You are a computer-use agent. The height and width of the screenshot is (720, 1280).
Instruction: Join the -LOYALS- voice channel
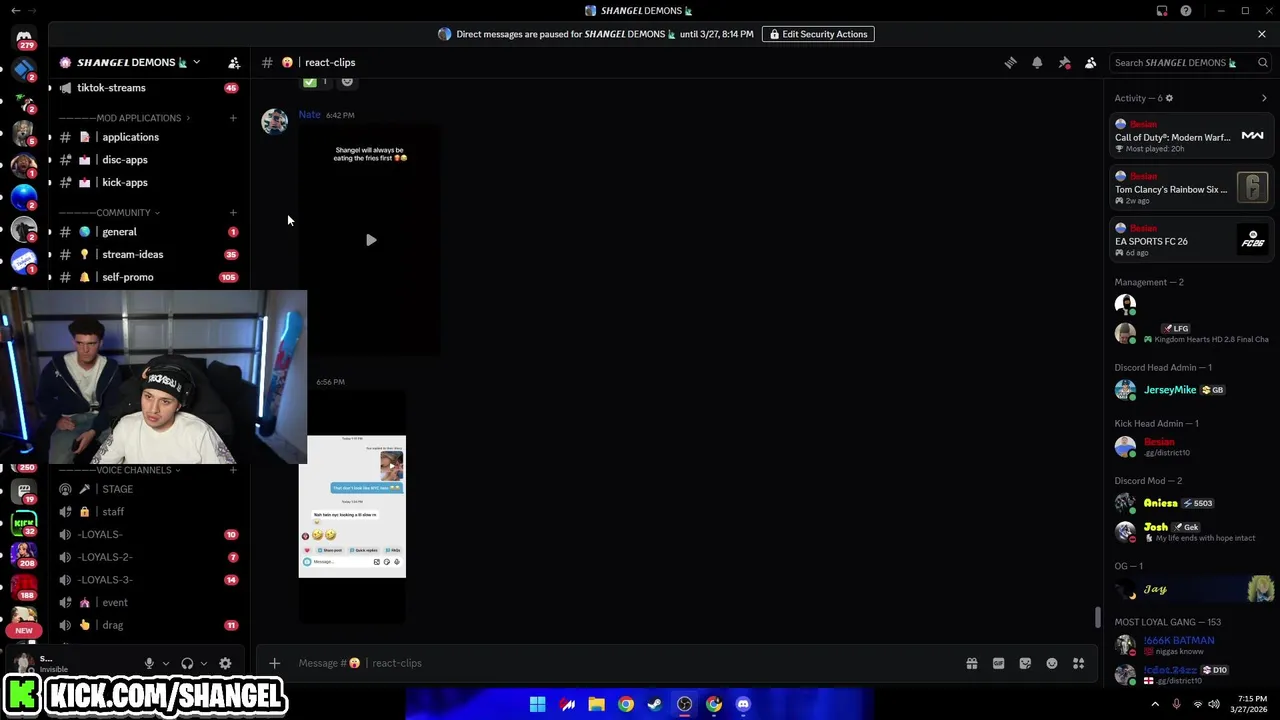click(x=147, y=535)
